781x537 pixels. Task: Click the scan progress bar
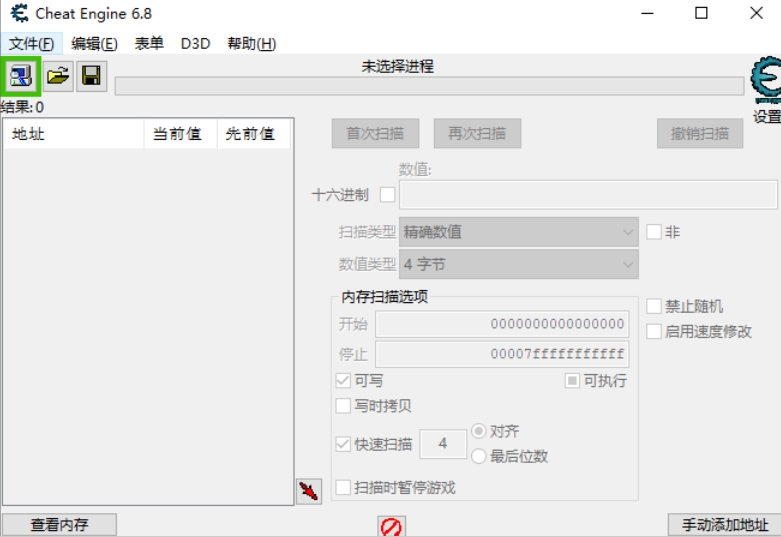(x=429, y=86)
